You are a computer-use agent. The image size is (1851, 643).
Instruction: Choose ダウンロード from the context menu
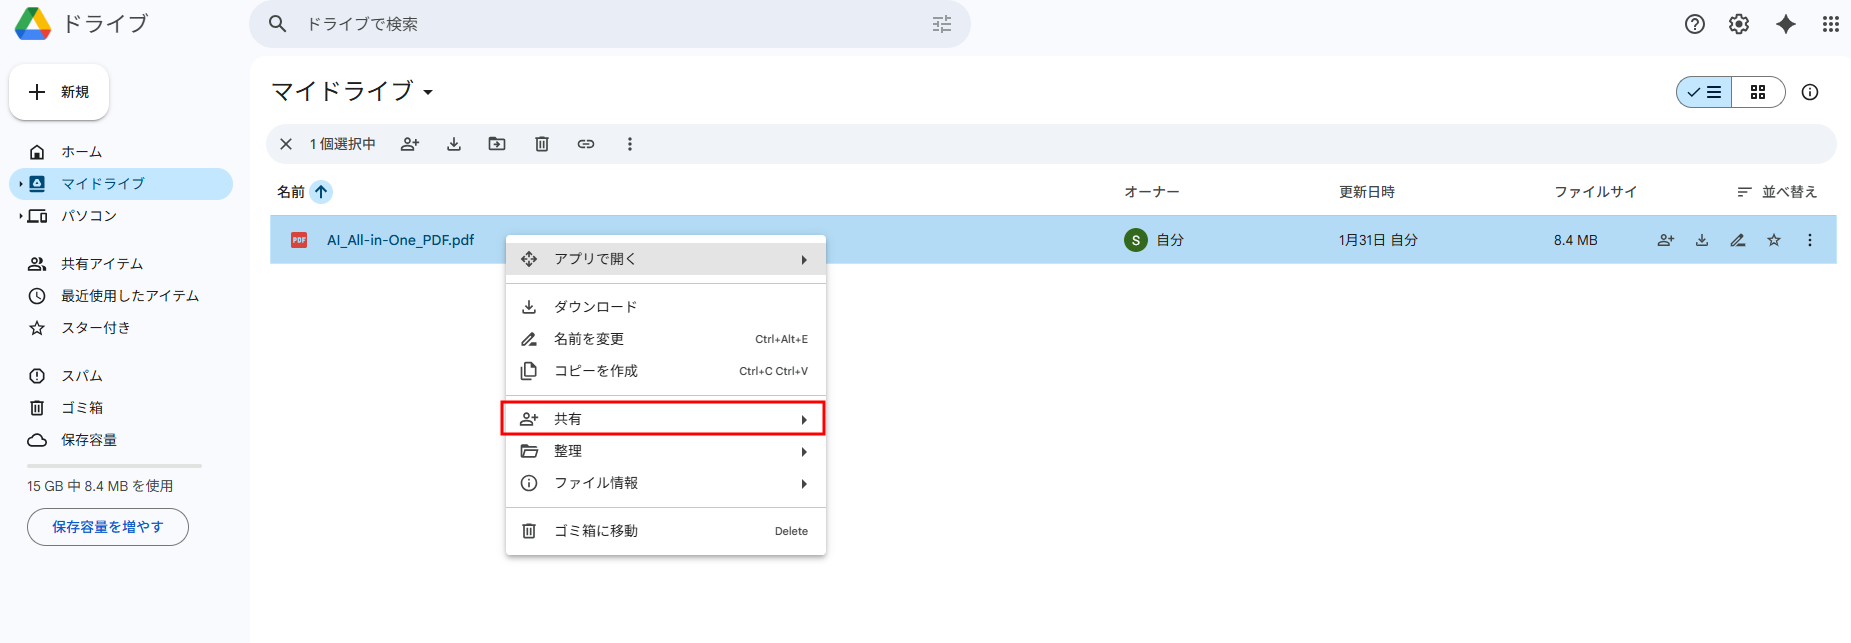[596, 307]
